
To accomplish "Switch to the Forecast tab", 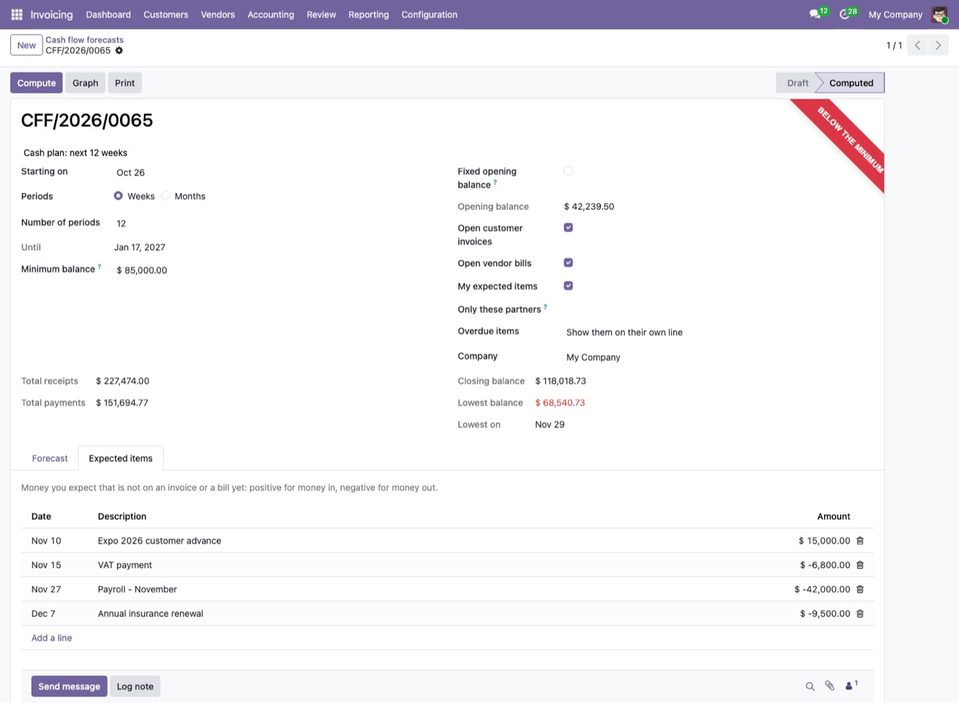I will coord(50,458).
